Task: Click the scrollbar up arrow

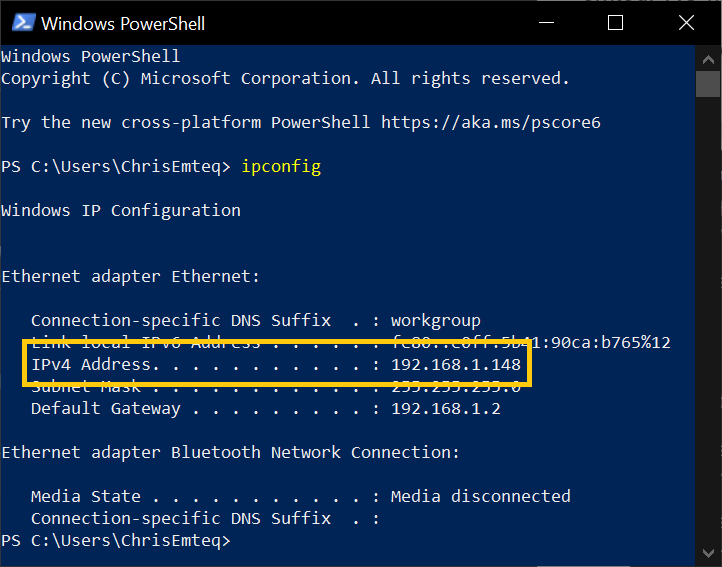Action: [x=708, y=59]
